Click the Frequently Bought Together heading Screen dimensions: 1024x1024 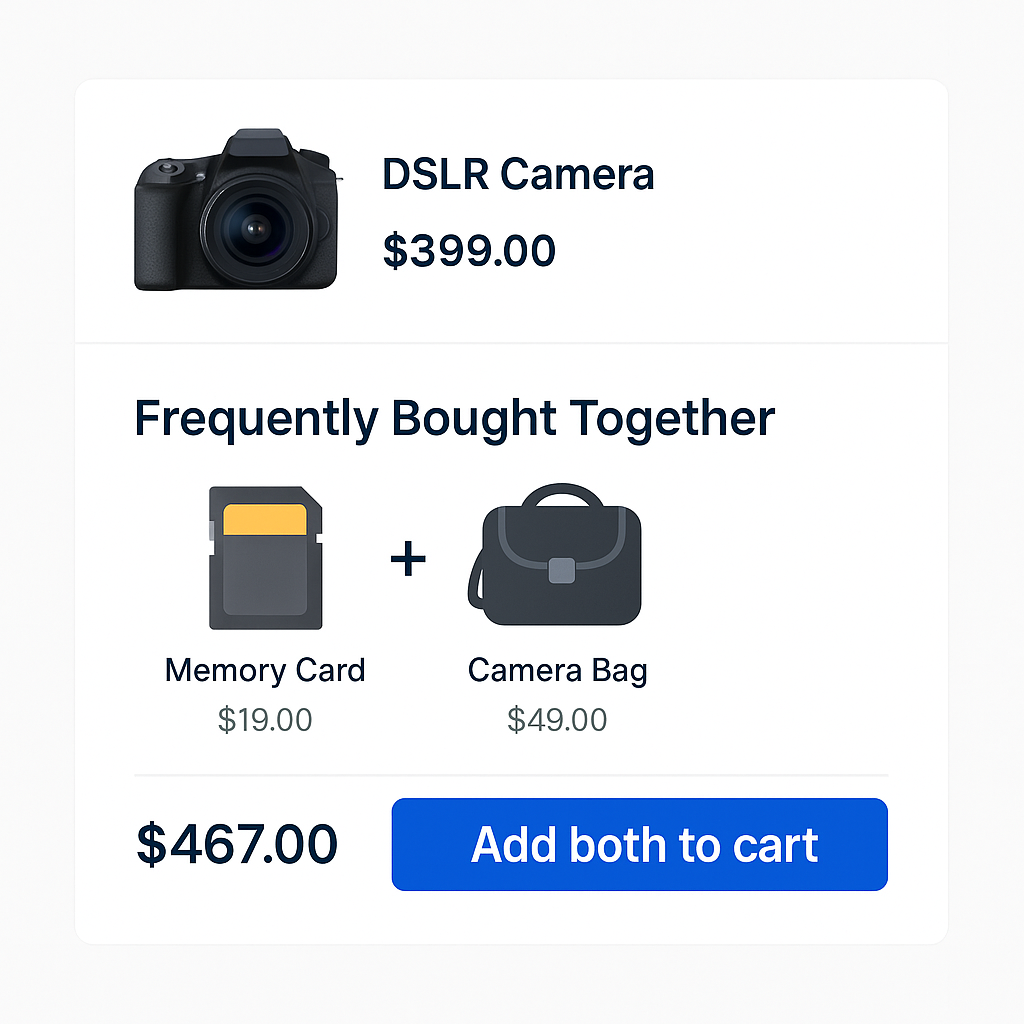click(454, 418)
